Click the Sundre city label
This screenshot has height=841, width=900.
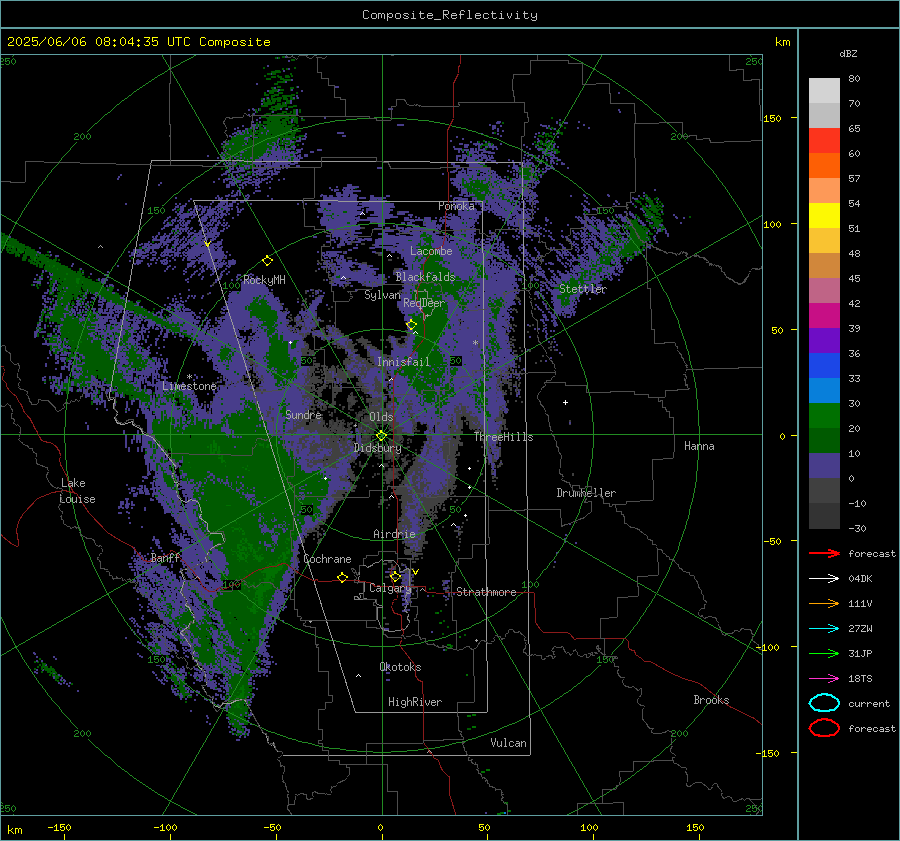303,415
